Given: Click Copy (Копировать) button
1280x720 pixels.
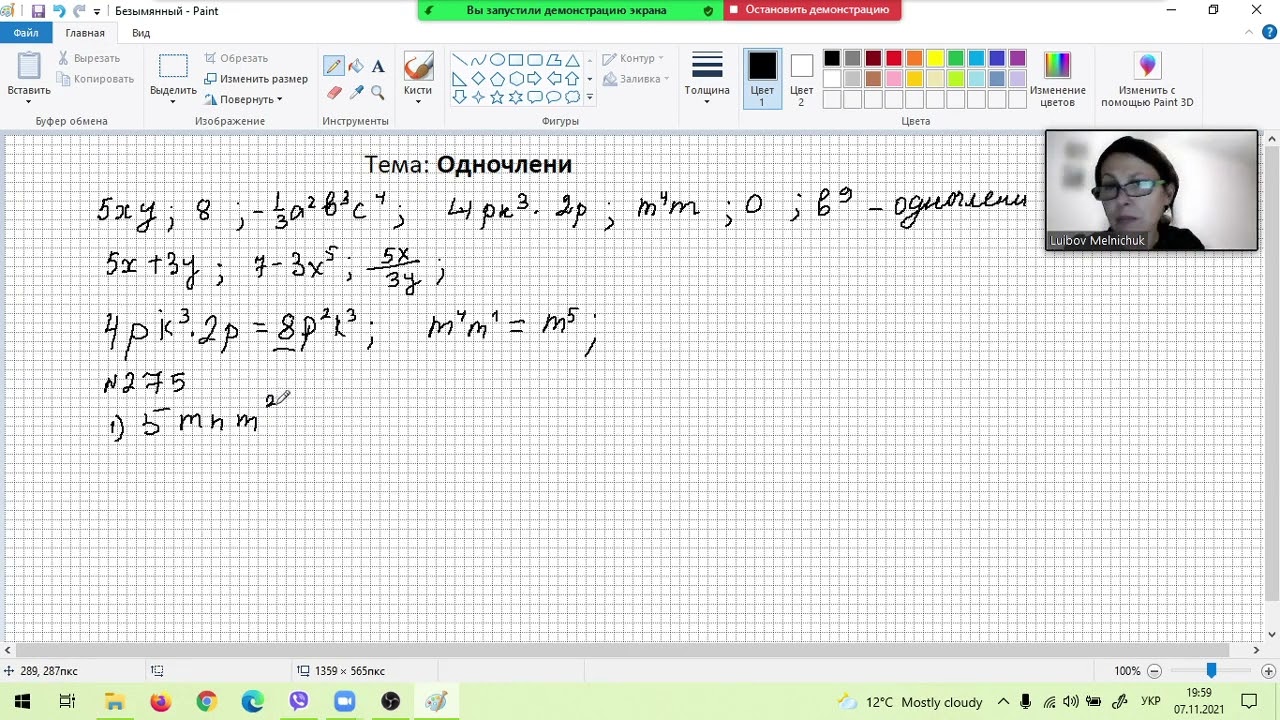Looking at the screenshot, I should click(x=95, y=79).
